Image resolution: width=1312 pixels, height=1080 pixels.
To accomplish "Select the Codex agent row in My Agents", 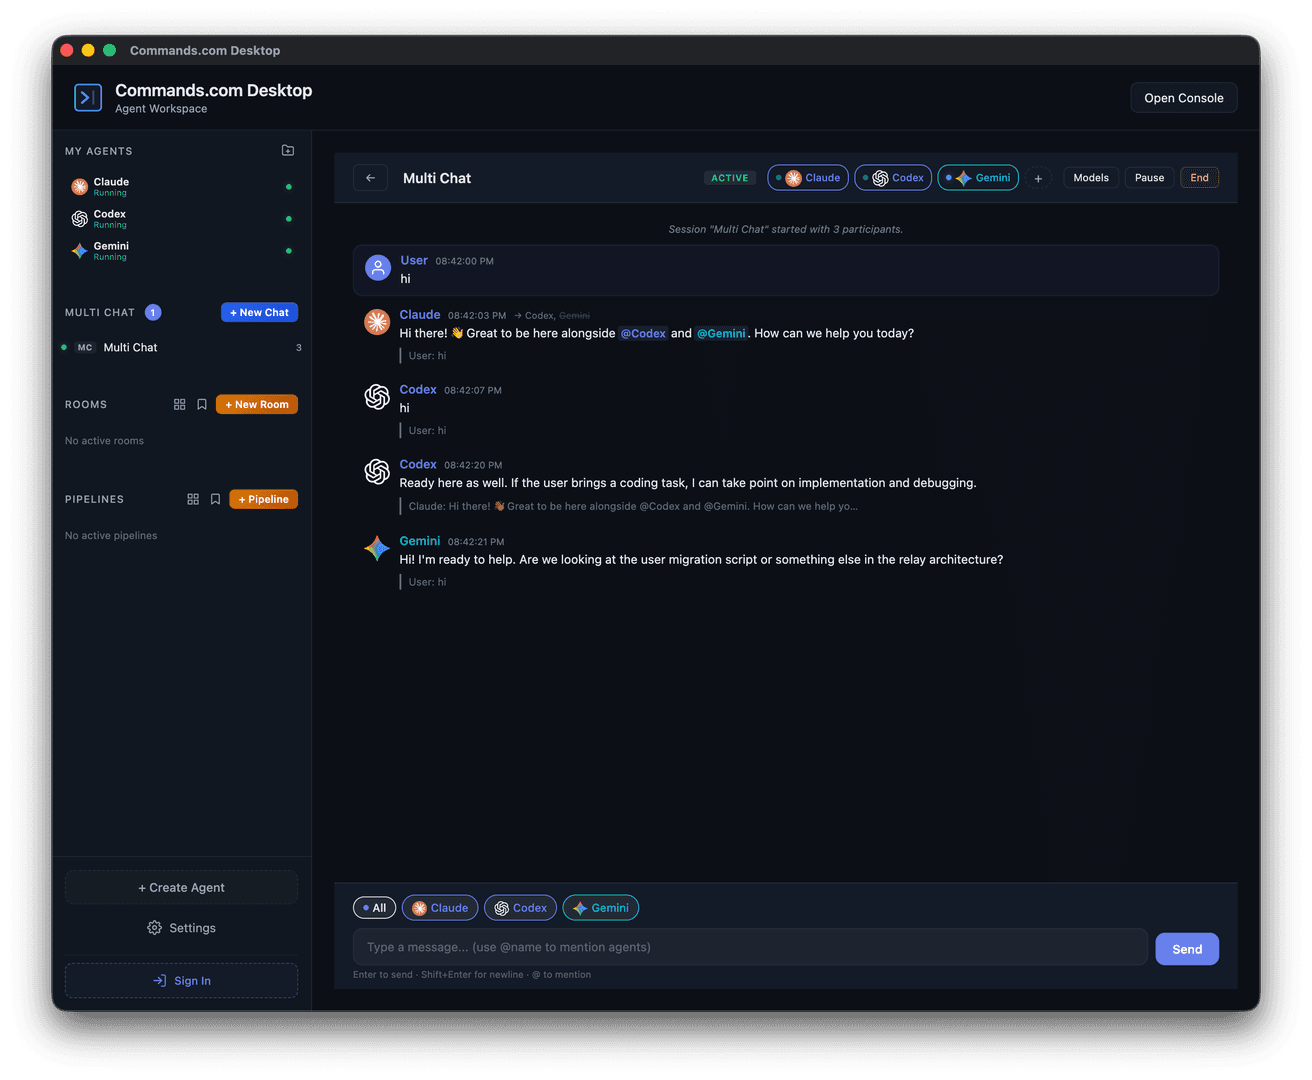I will pos(181,219).
